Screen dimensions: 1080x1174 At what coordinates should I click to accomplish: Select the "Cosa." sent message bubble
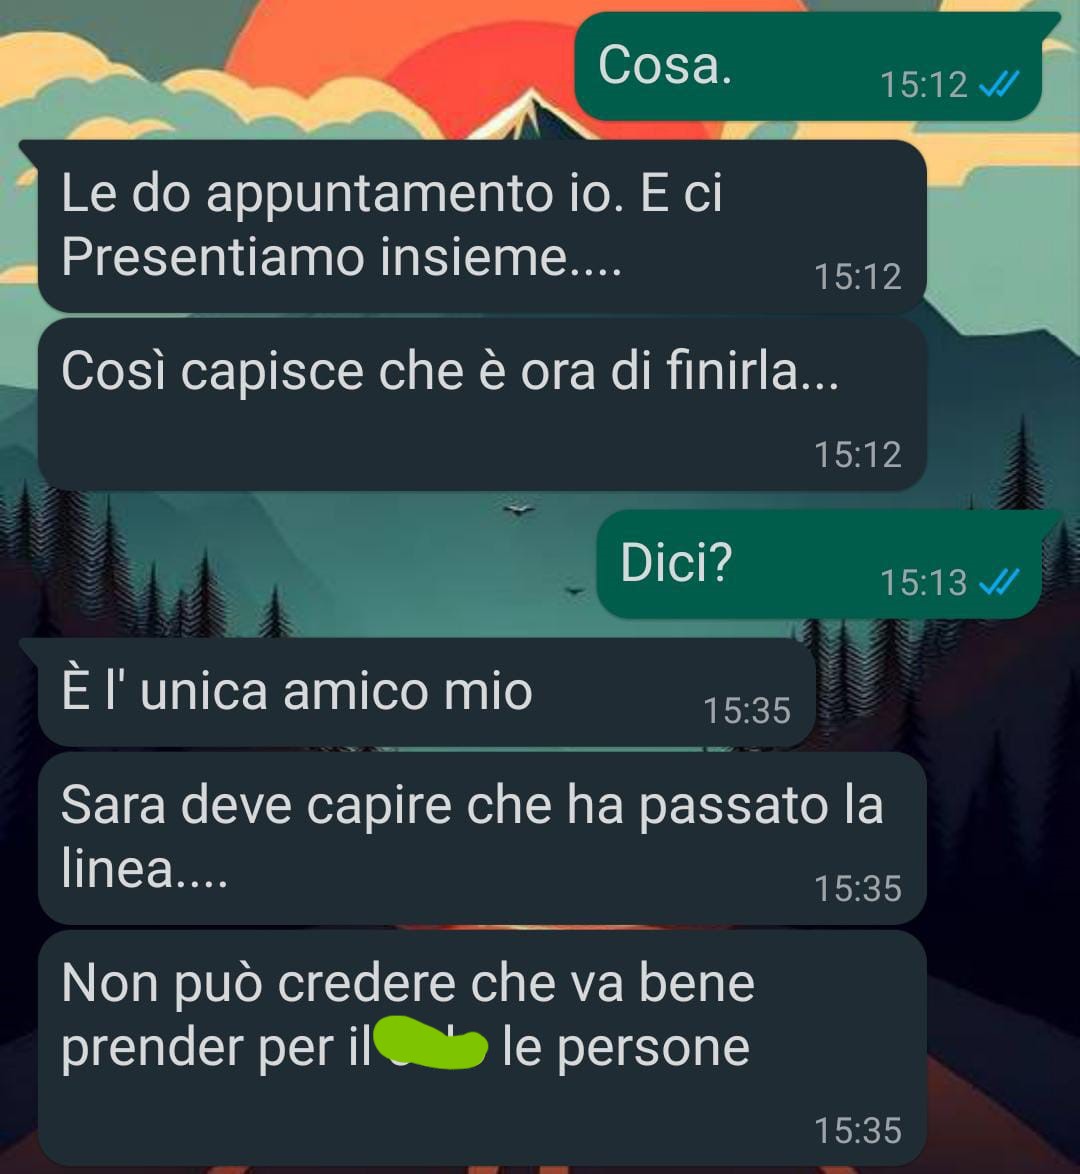pos(809,66)
